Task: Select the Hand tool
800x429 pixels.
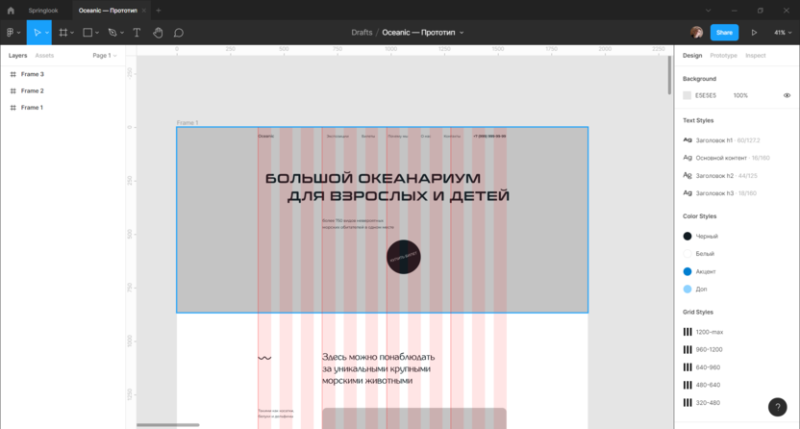Action: click(x=158, y=33)
